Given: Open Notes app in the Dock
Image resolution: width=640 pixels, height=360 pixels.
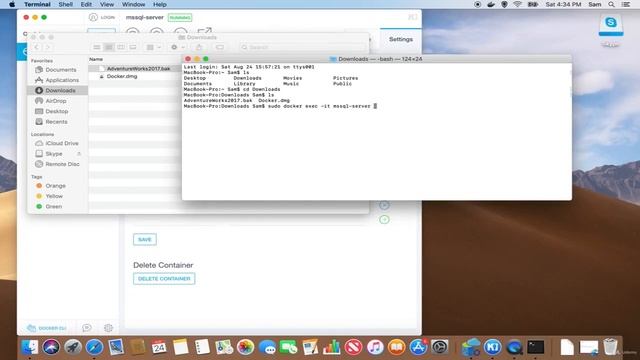Looking at the screenshot, I should click(180, 347).
